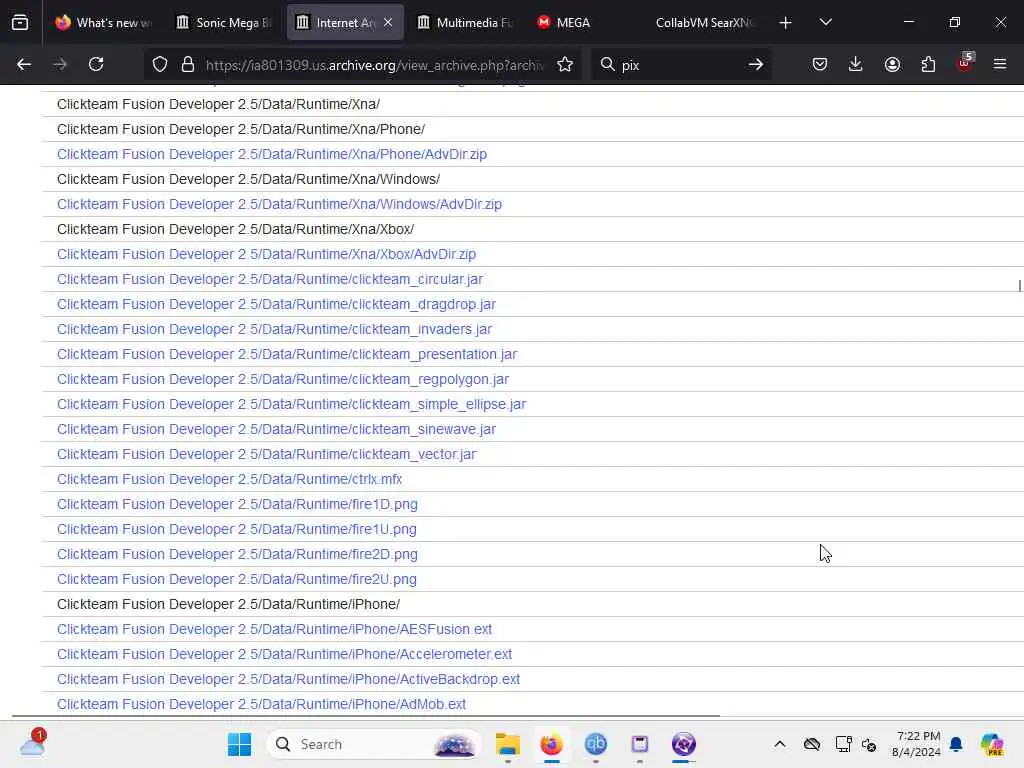Image resolution: width=1024 pixels, height=768 pixels.
Task: Switch to the Multimedia Fusion tab
Action: point(466,22)
